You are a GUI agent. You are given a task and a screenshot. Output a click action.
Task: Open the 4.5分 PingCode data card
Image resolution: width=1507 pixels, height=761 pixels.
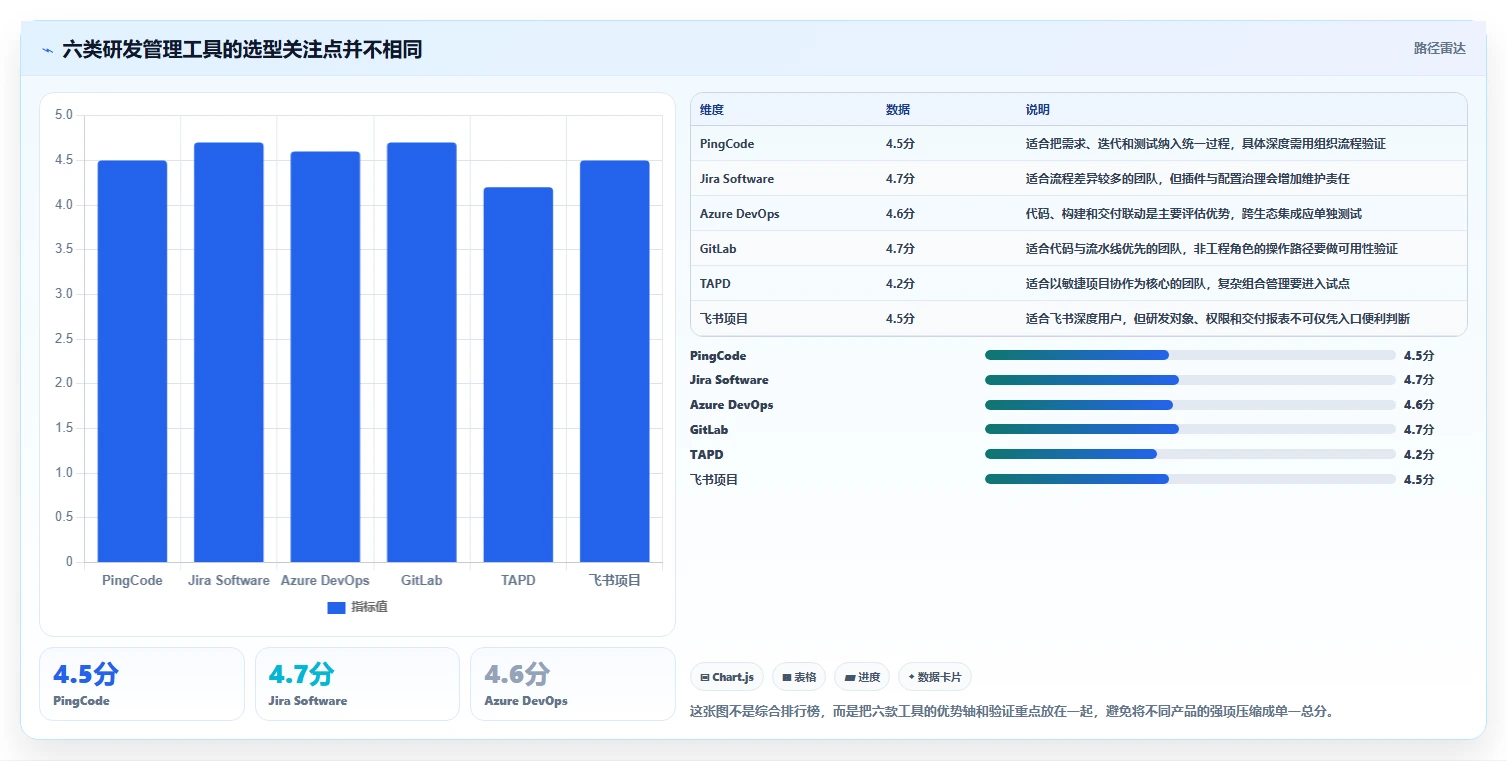coord(142,684)
